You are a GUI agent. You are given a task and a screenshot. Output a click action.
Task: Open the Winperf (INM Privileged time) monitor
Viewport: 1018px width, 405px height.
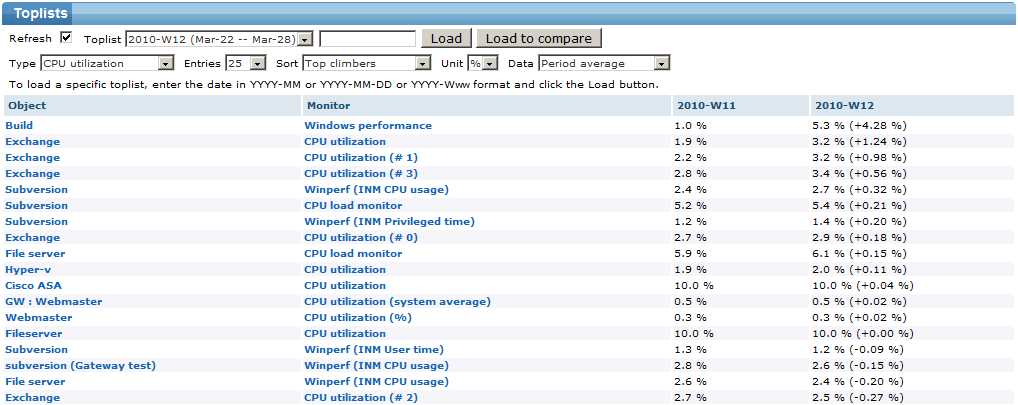pos(390,221)
